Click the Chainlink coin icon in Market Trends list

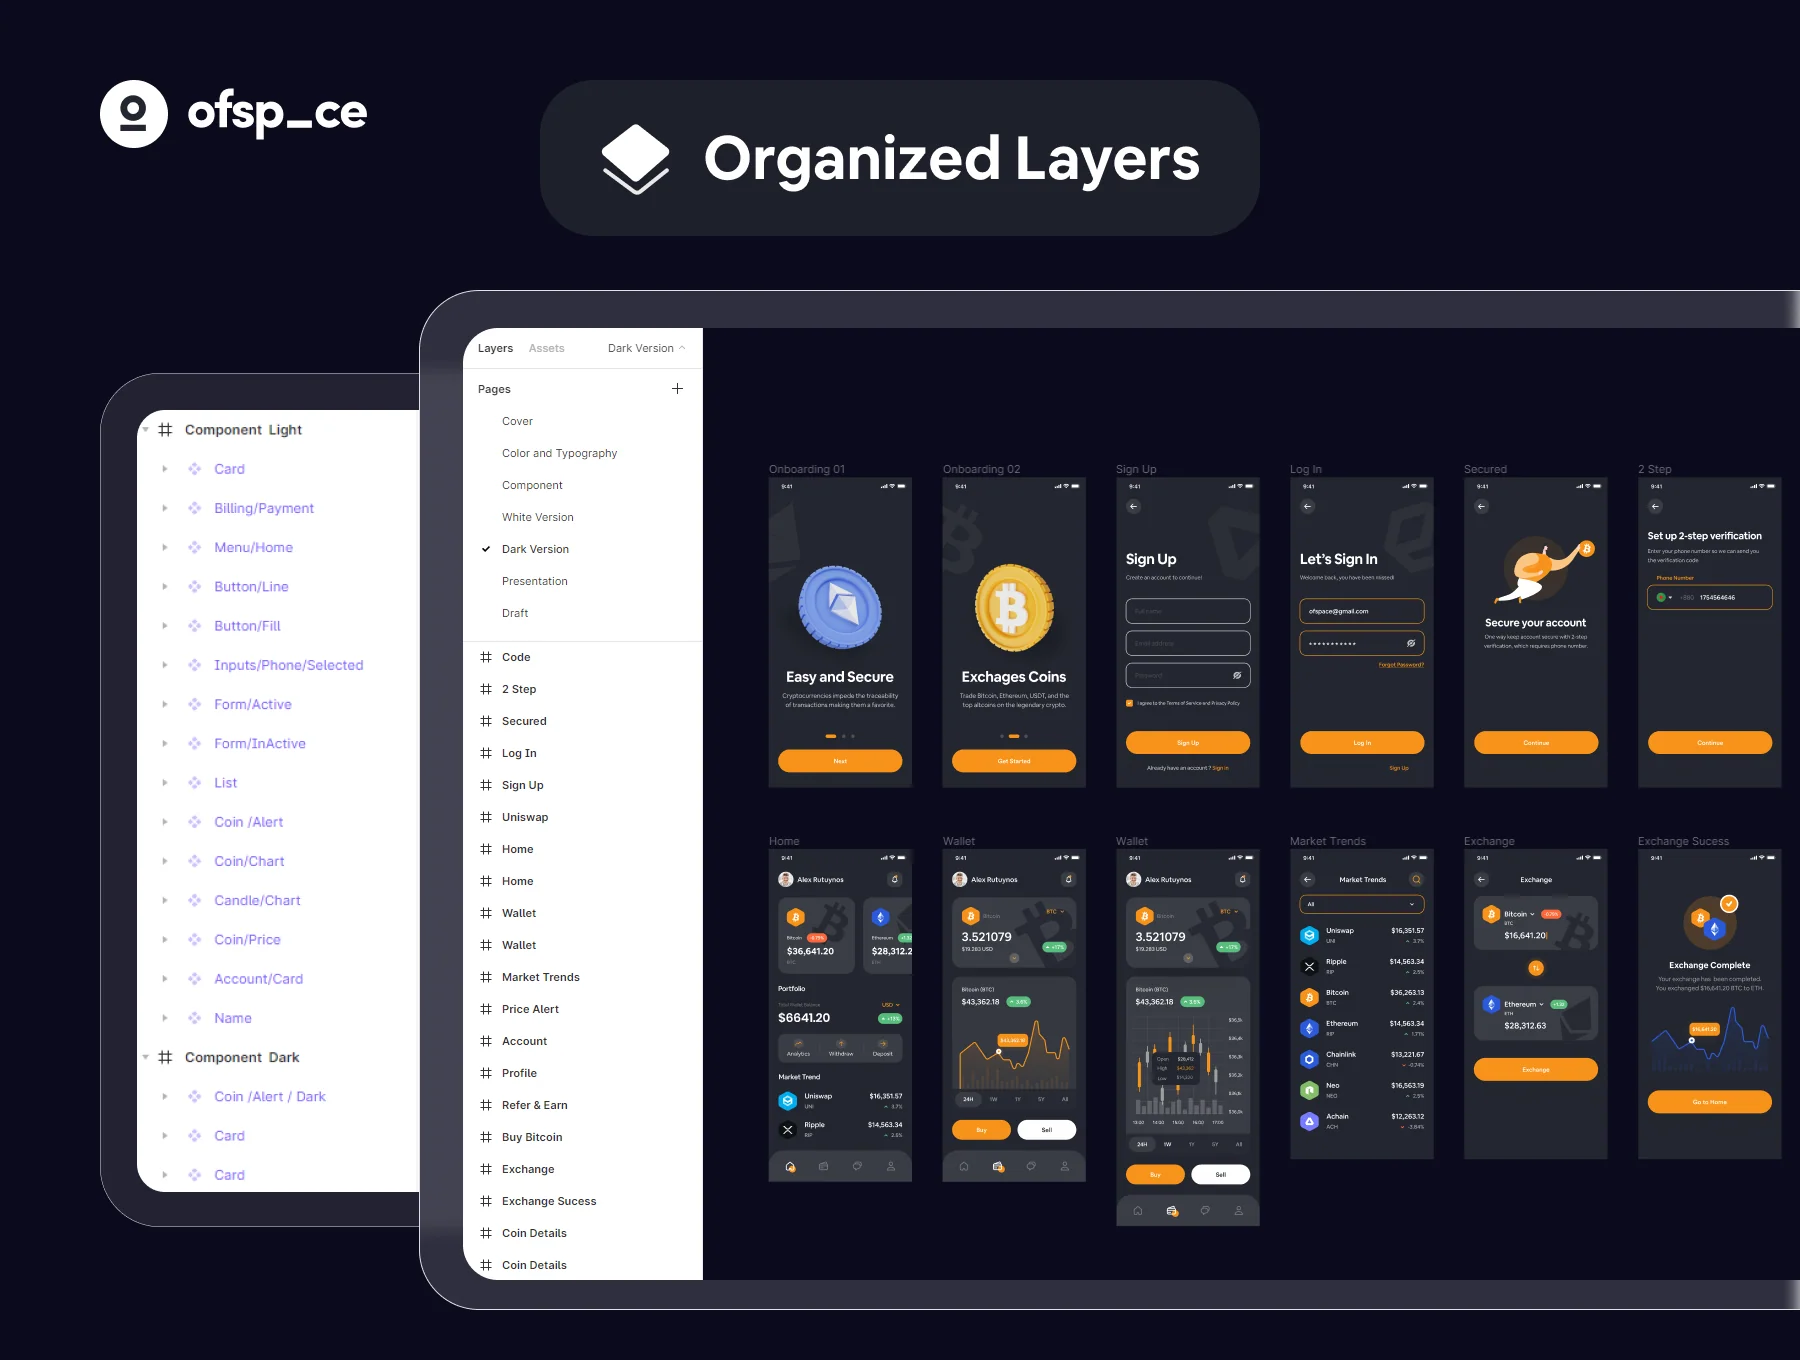pyautogui.click(x=1309, y=1059)
